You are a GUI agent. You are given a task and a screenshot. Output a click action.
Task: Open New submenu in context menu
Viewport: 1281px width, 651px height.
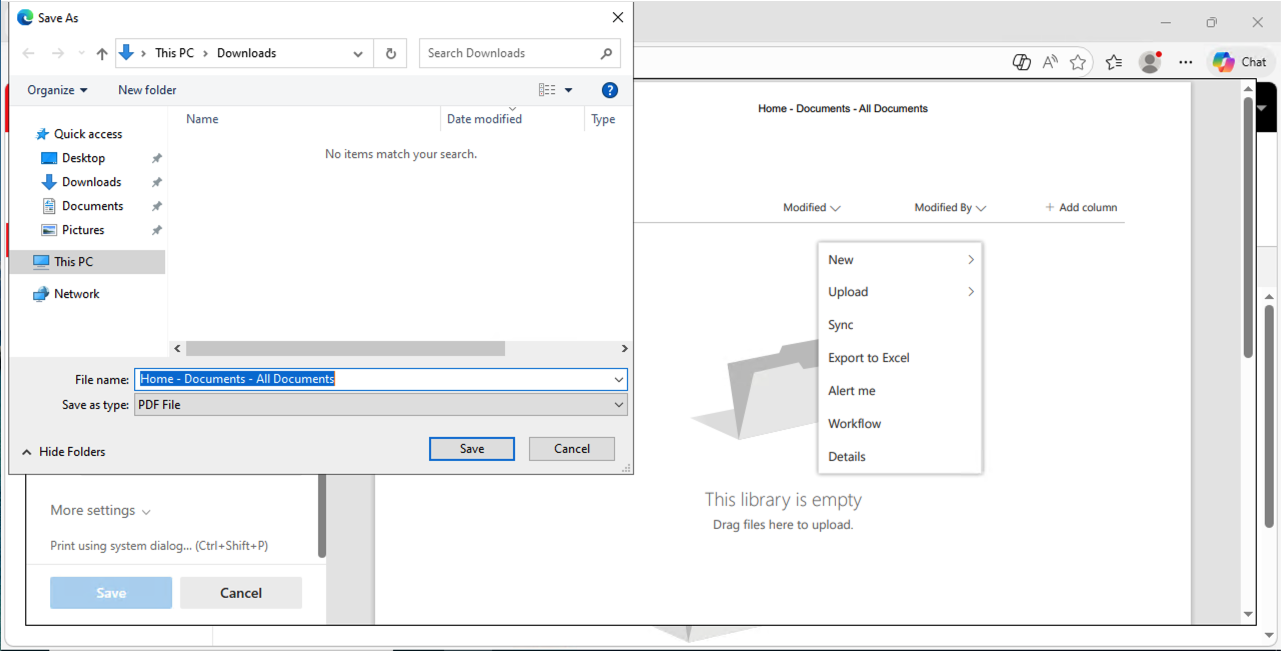point(900,260)
